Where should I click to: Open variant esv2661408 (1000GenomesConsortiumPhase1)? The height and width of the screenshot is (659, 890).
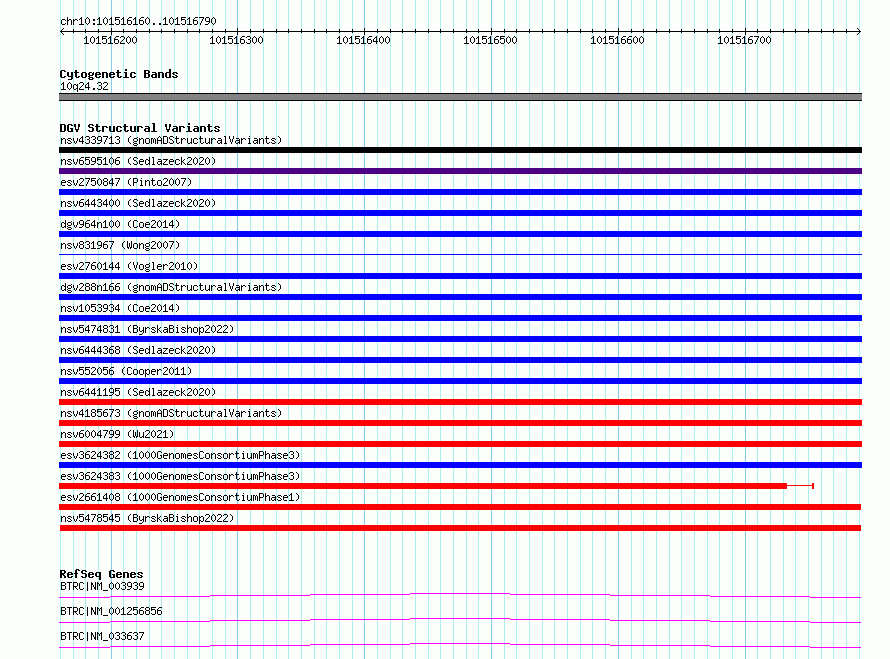[180, 497]
